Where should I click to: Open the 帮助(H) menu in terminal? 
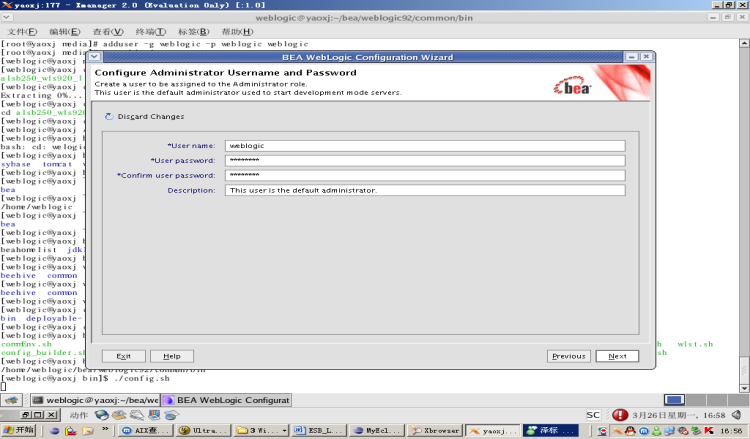coord(237,32)
